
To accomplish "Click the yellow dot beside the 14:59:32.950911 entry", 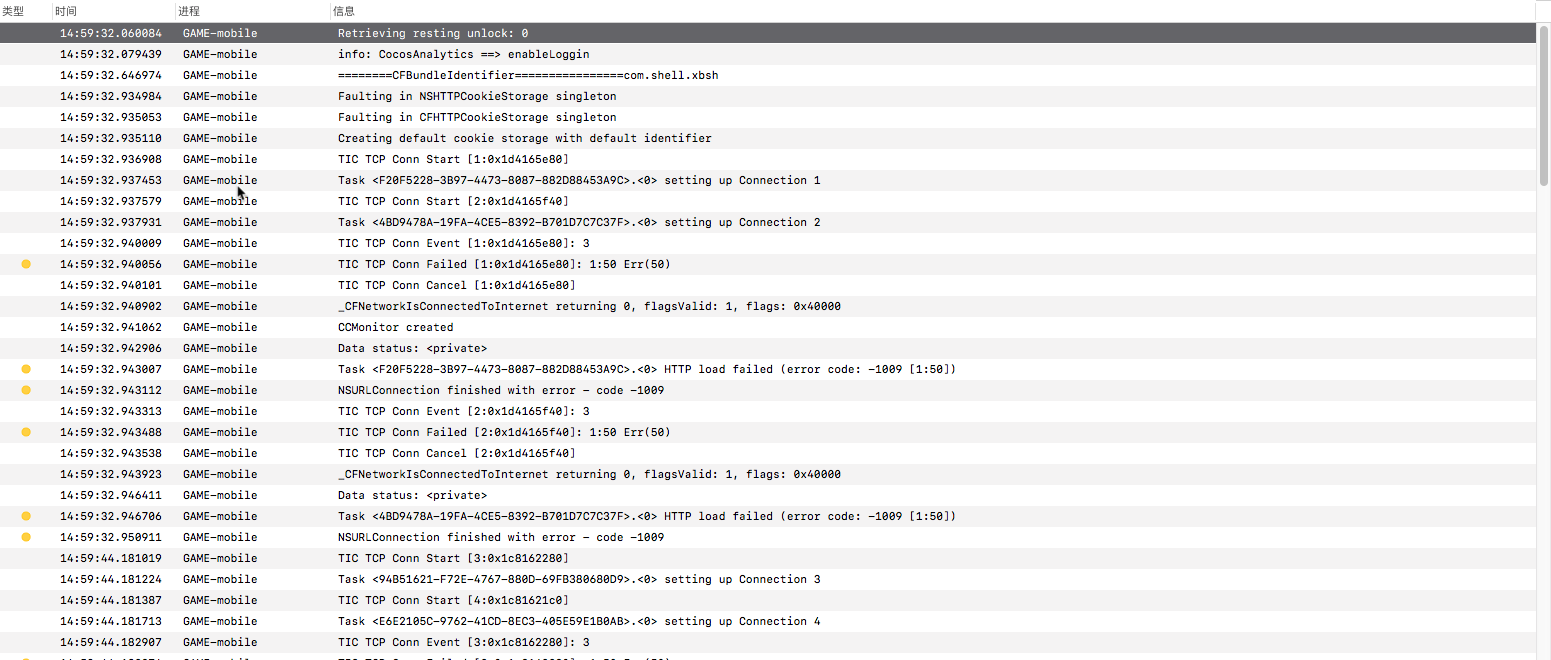I will tap(26, 537).
